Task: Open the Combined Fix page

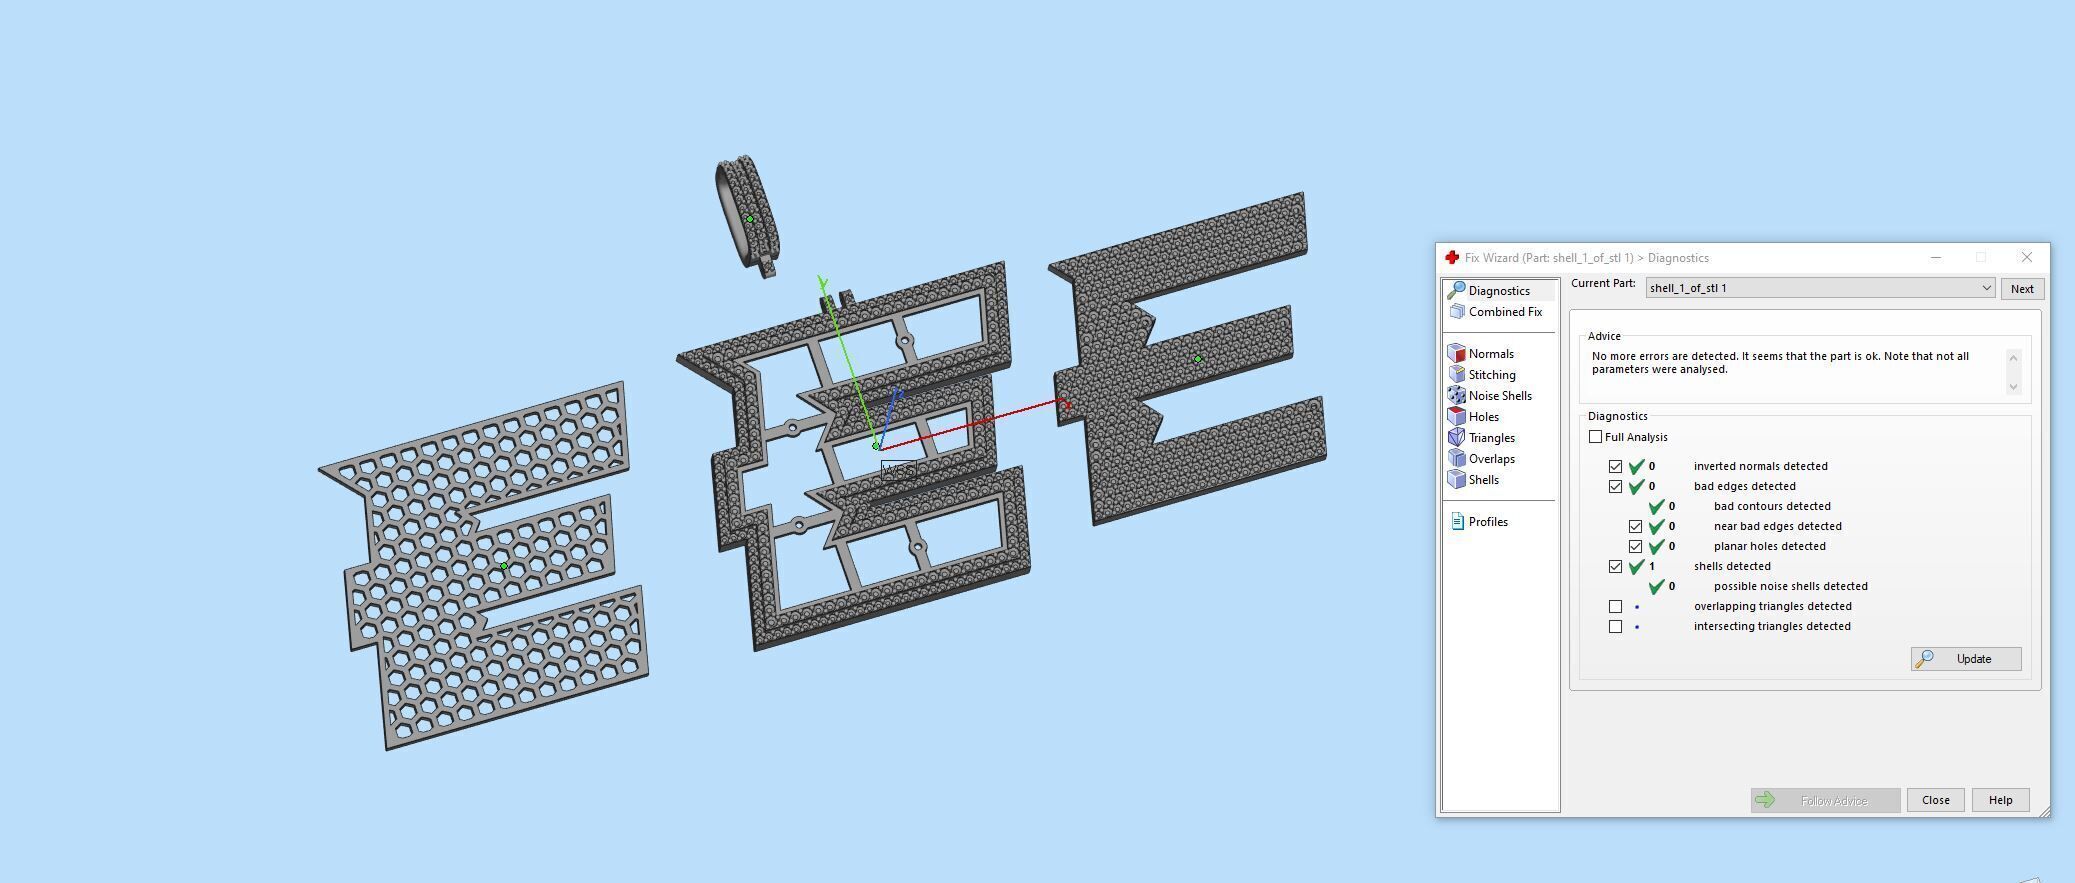Action: click(x=1505, y=312)
